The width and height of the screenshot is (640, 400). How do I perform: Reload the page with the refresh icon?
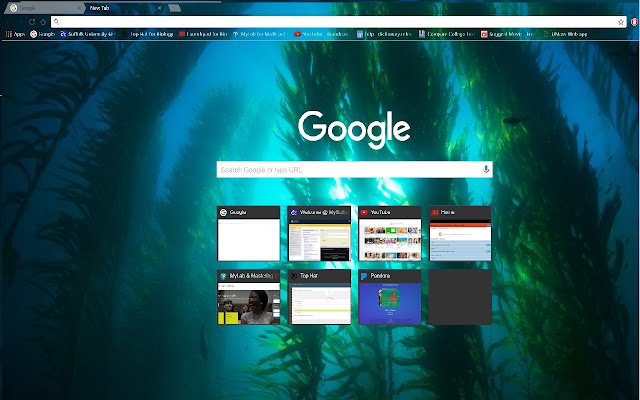32,22
